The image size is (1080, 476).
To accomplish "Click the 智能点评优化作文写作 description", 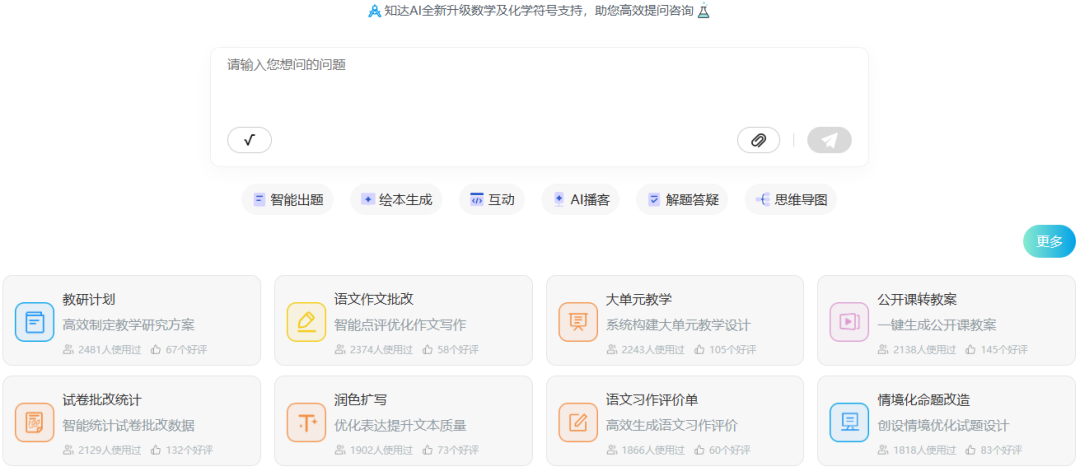I will point(400,324).
